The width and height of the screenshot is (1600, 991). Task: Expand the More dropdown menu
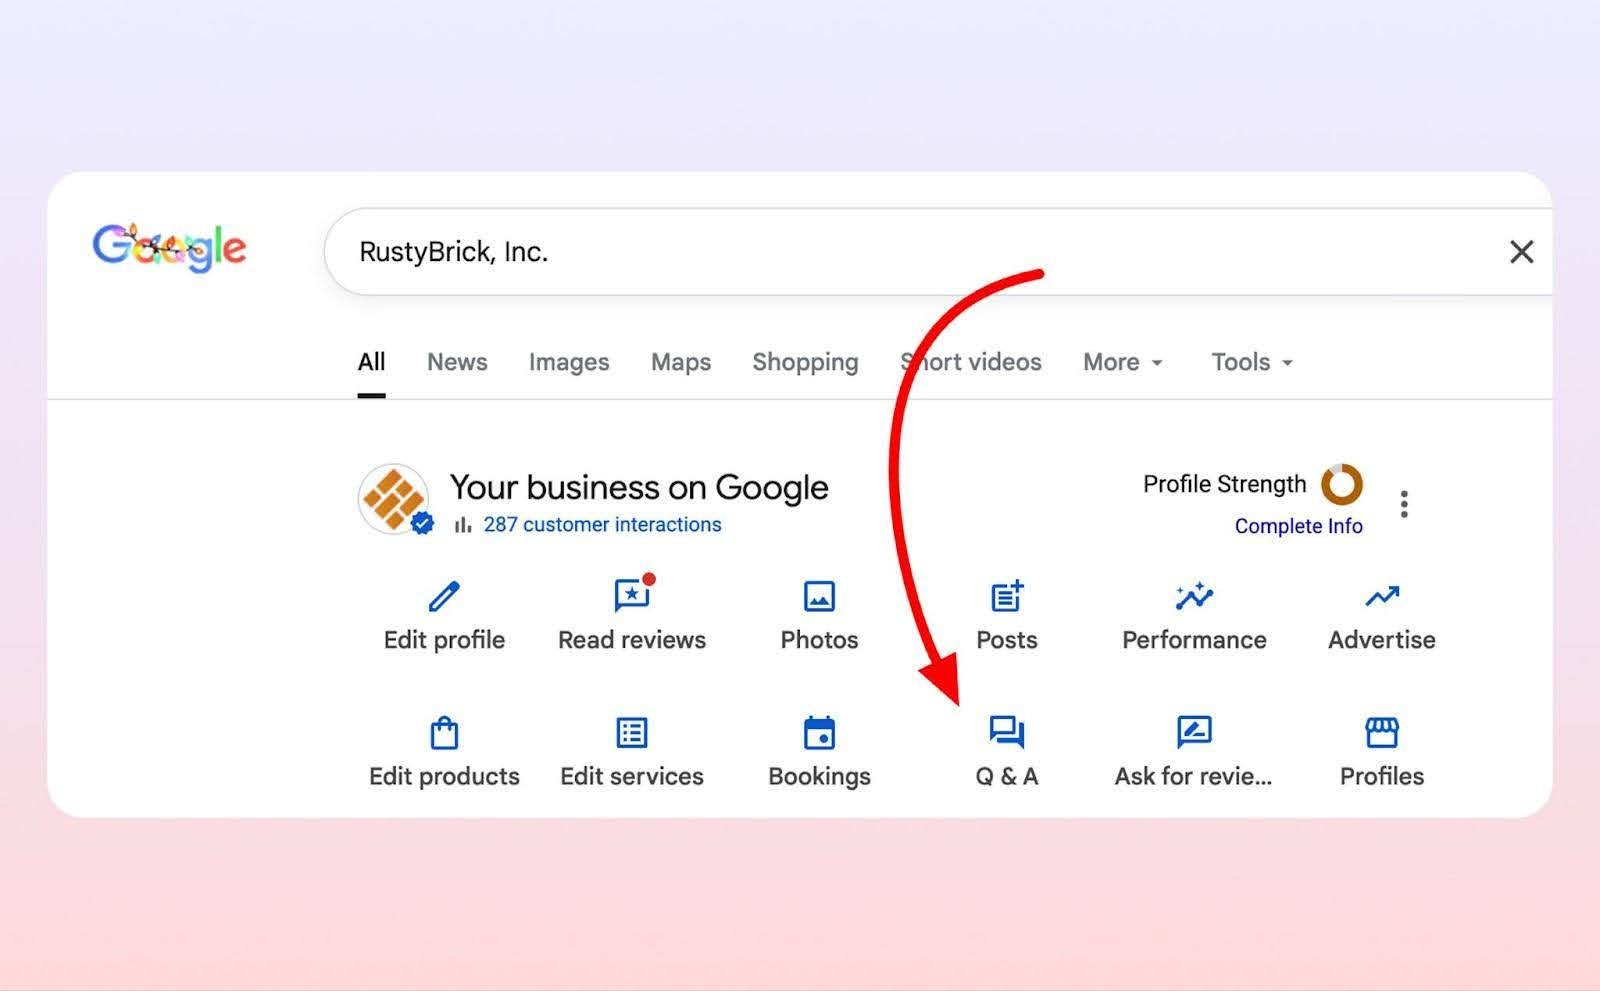tap(1123, 362)
